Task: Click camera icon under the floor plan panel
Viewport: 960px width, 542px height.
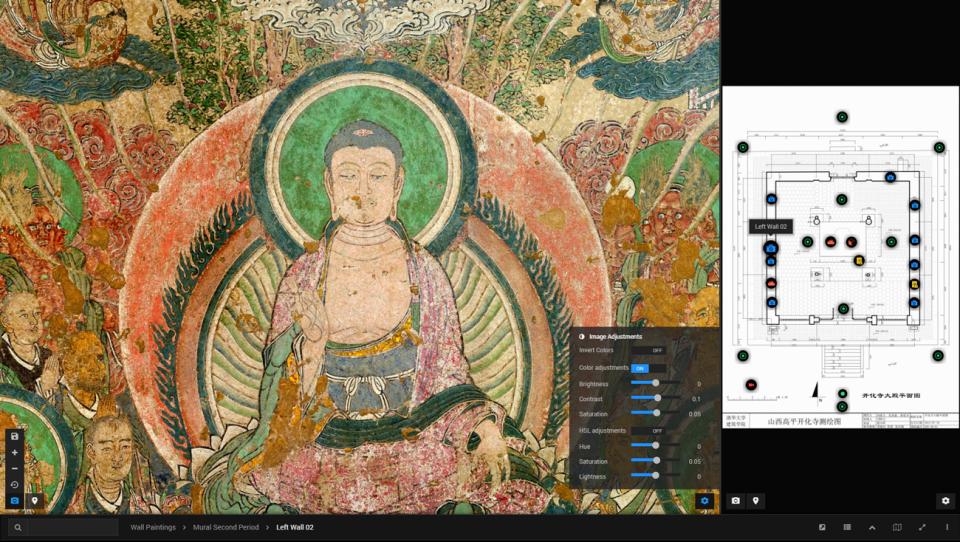Action: (x=735, y=500)
